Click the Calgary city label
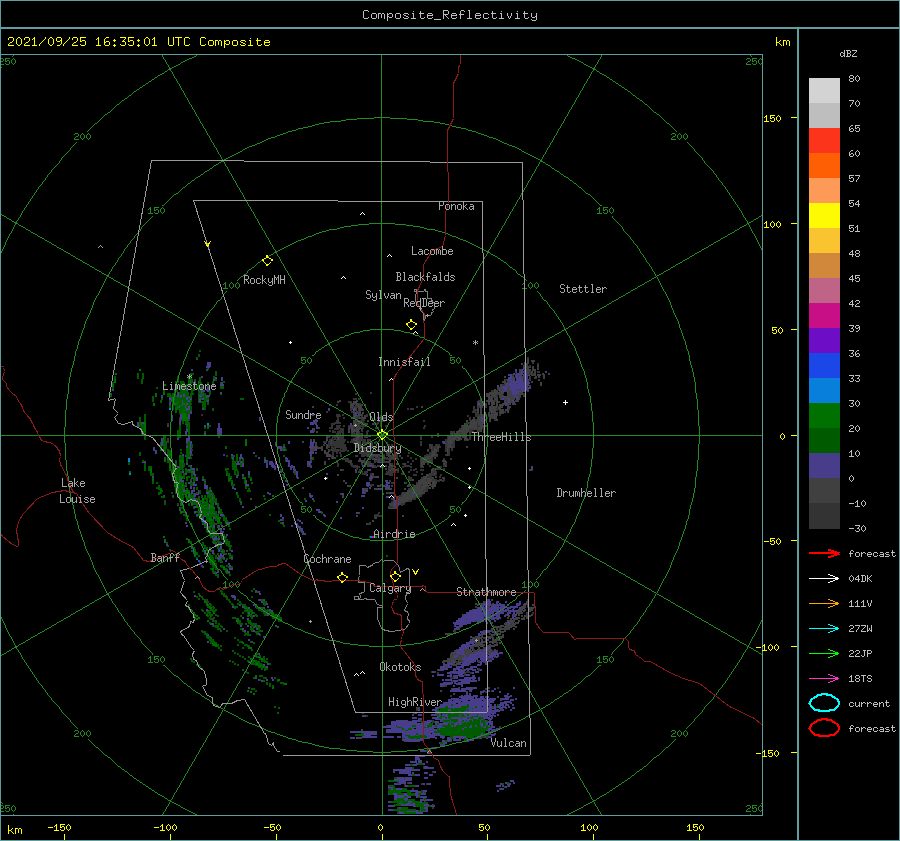 pyautogui.click(x=390, y=588)
